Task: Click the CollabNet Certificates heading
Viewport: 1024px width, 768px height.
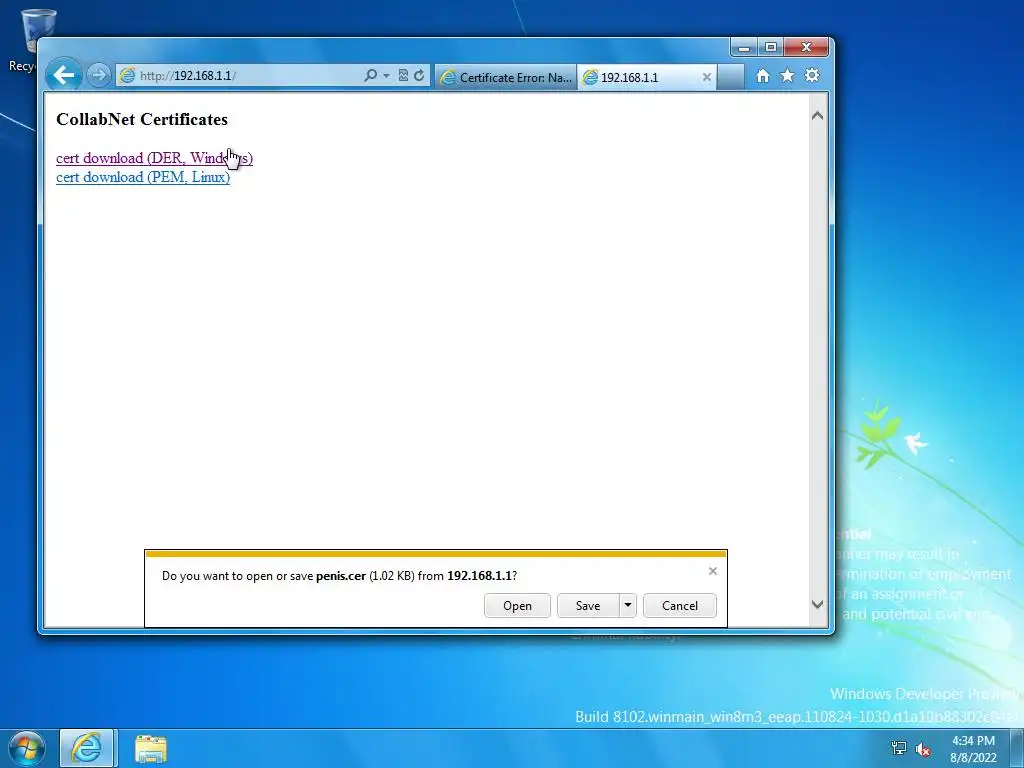Action: coord(142,120)
